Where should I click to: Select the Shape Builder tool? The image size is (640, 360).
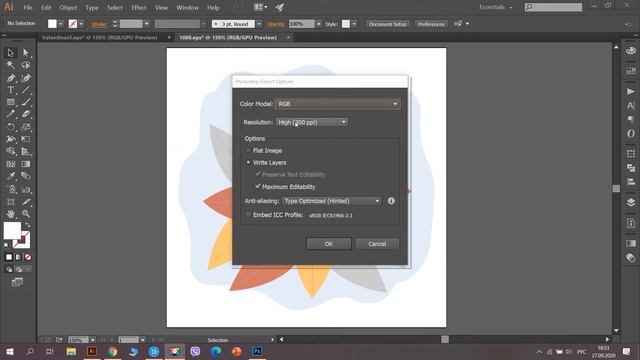(x=11, y=151)
